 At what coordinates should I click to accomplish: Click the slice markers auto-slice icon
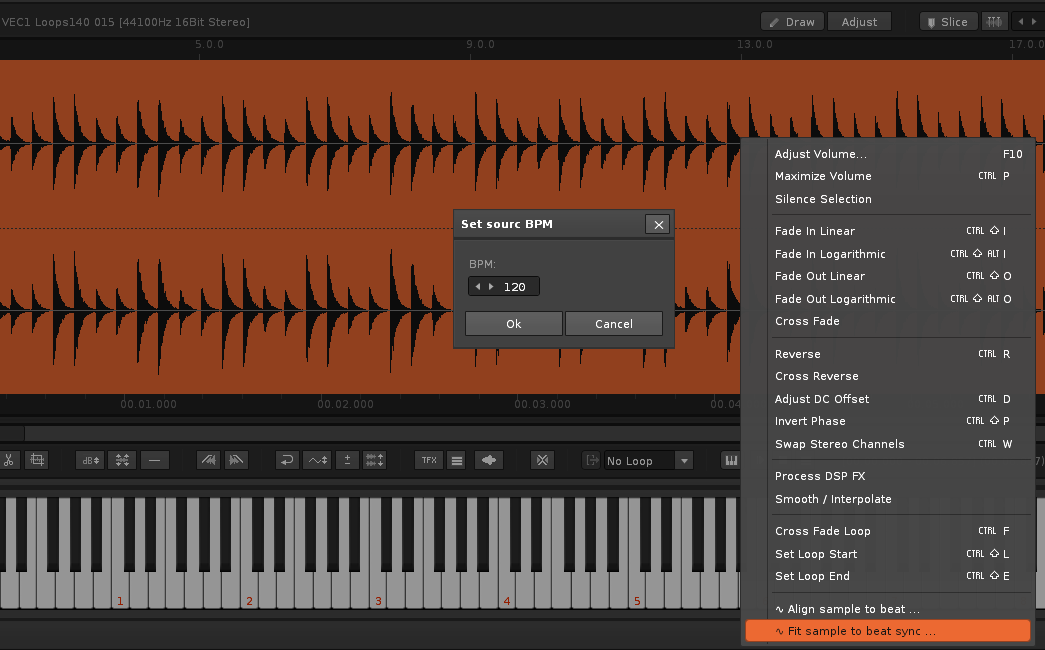(994, 22)
